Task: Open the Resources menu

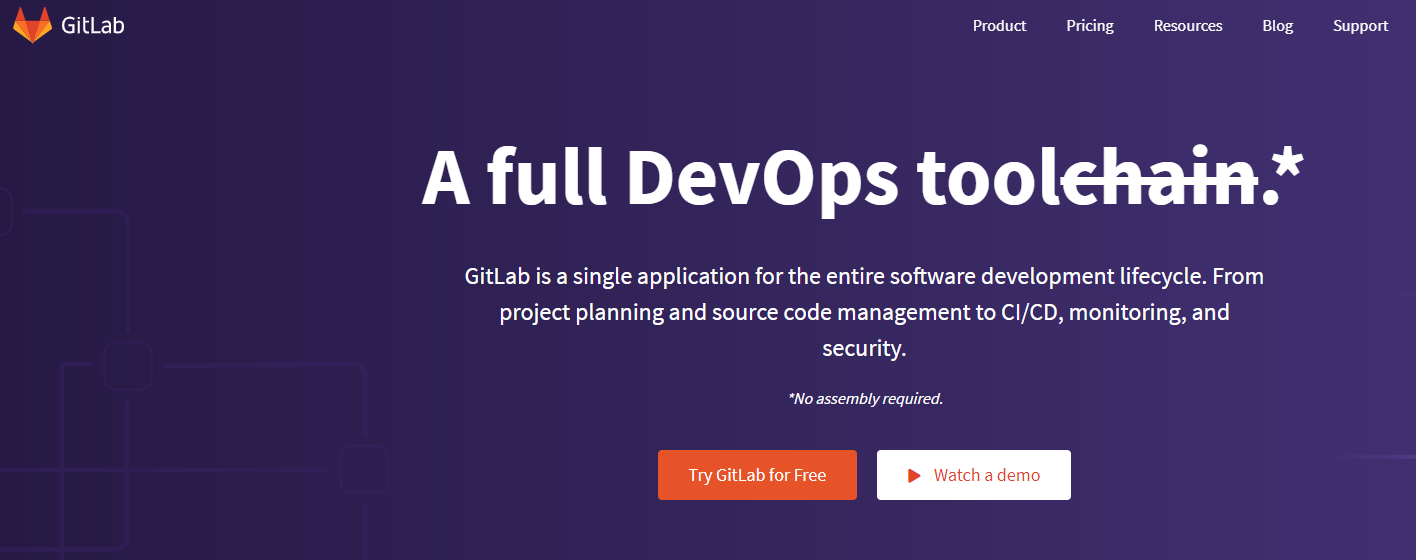Action: coord(1188,26)
